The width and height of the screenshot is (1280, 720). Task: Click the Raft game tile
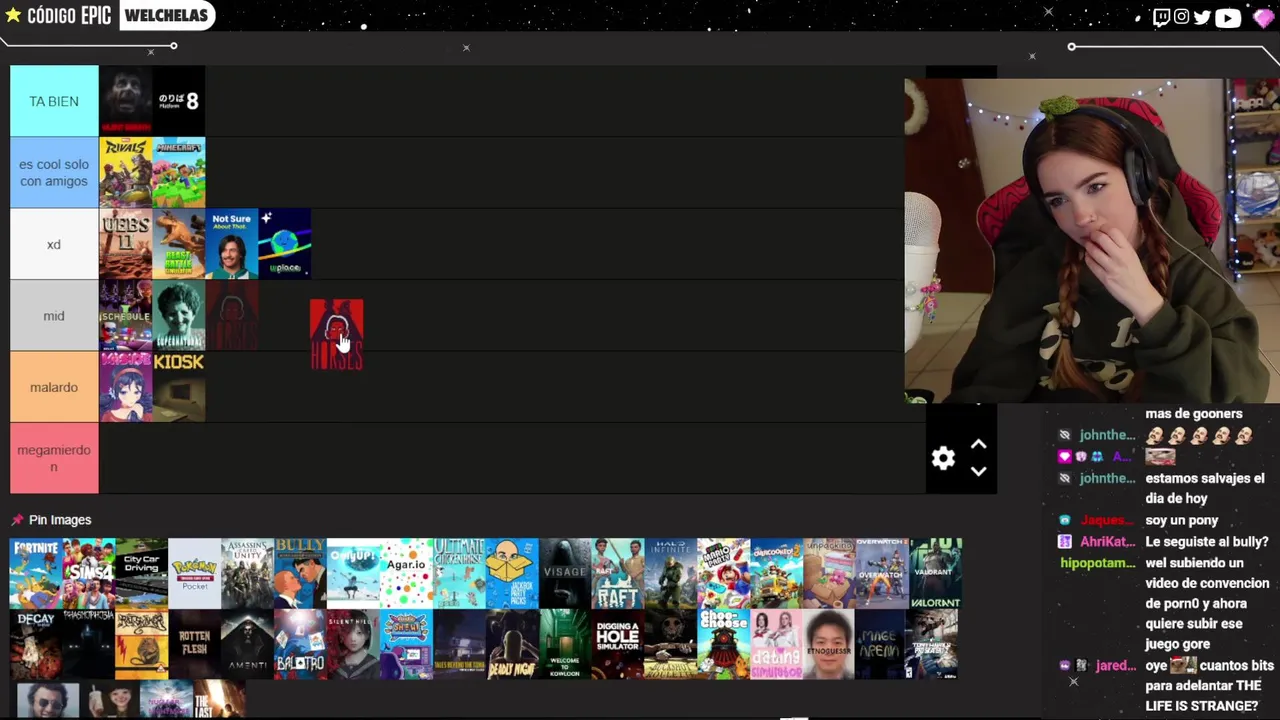pyautogui.click(x=618, y=573)
